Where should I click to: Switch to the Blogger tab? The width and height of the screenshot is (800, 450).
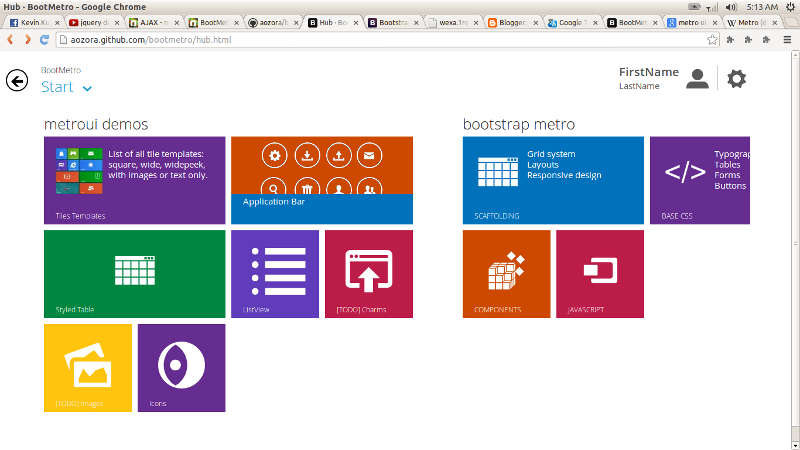pos(511,22)
